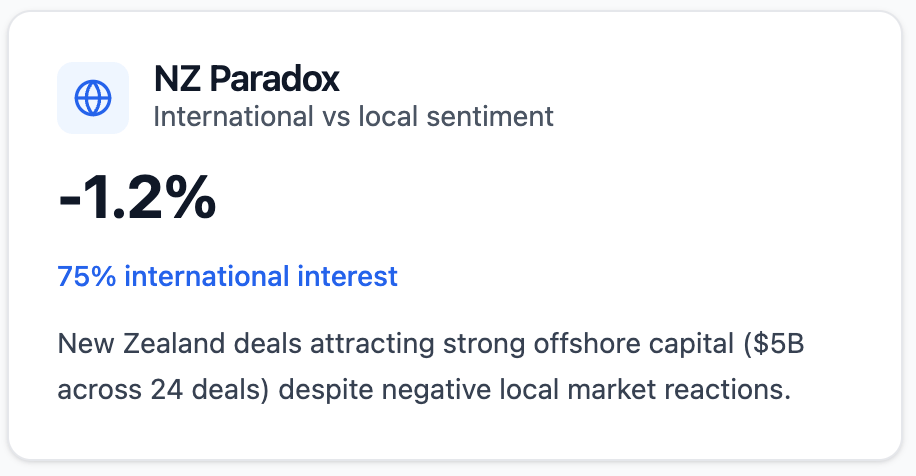Click the "International vs local sentiment" subtitle
The height and width of the screenshot is (476, 916).
click(353, 116)
